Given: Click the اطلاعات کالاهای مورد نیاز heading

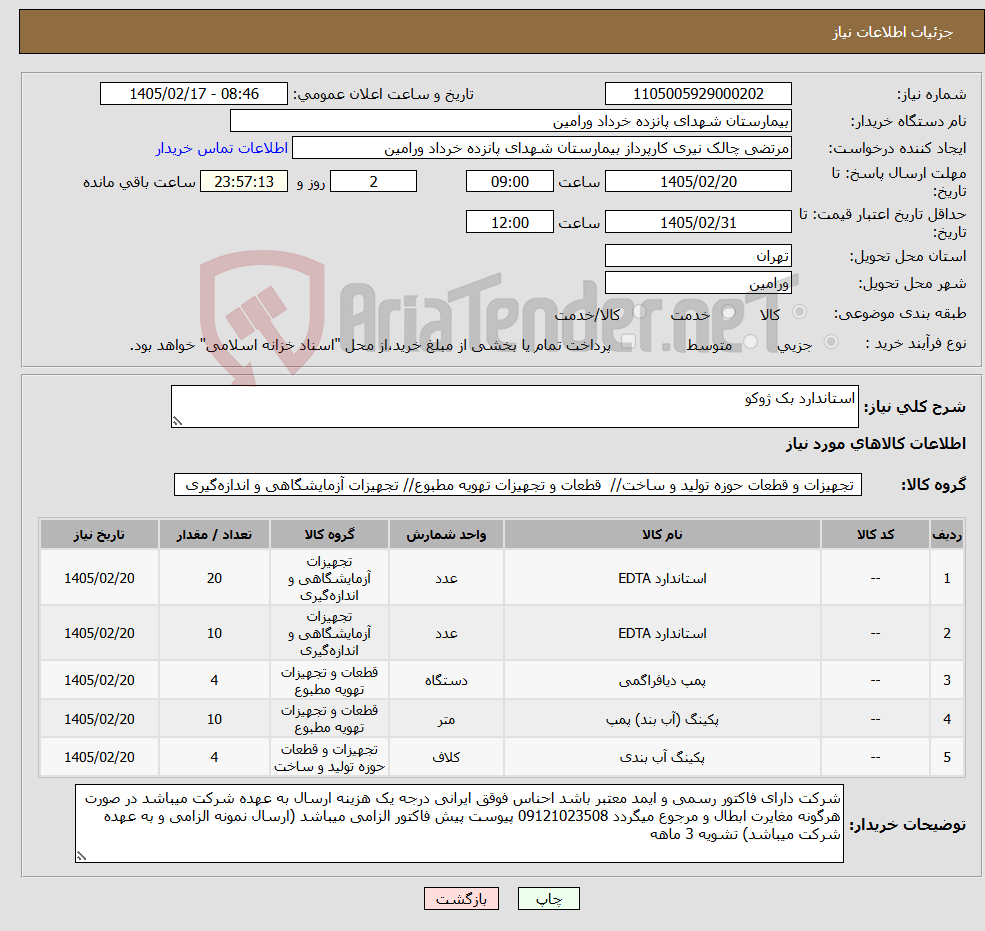Looking at the screenshot, I should 876,444.
